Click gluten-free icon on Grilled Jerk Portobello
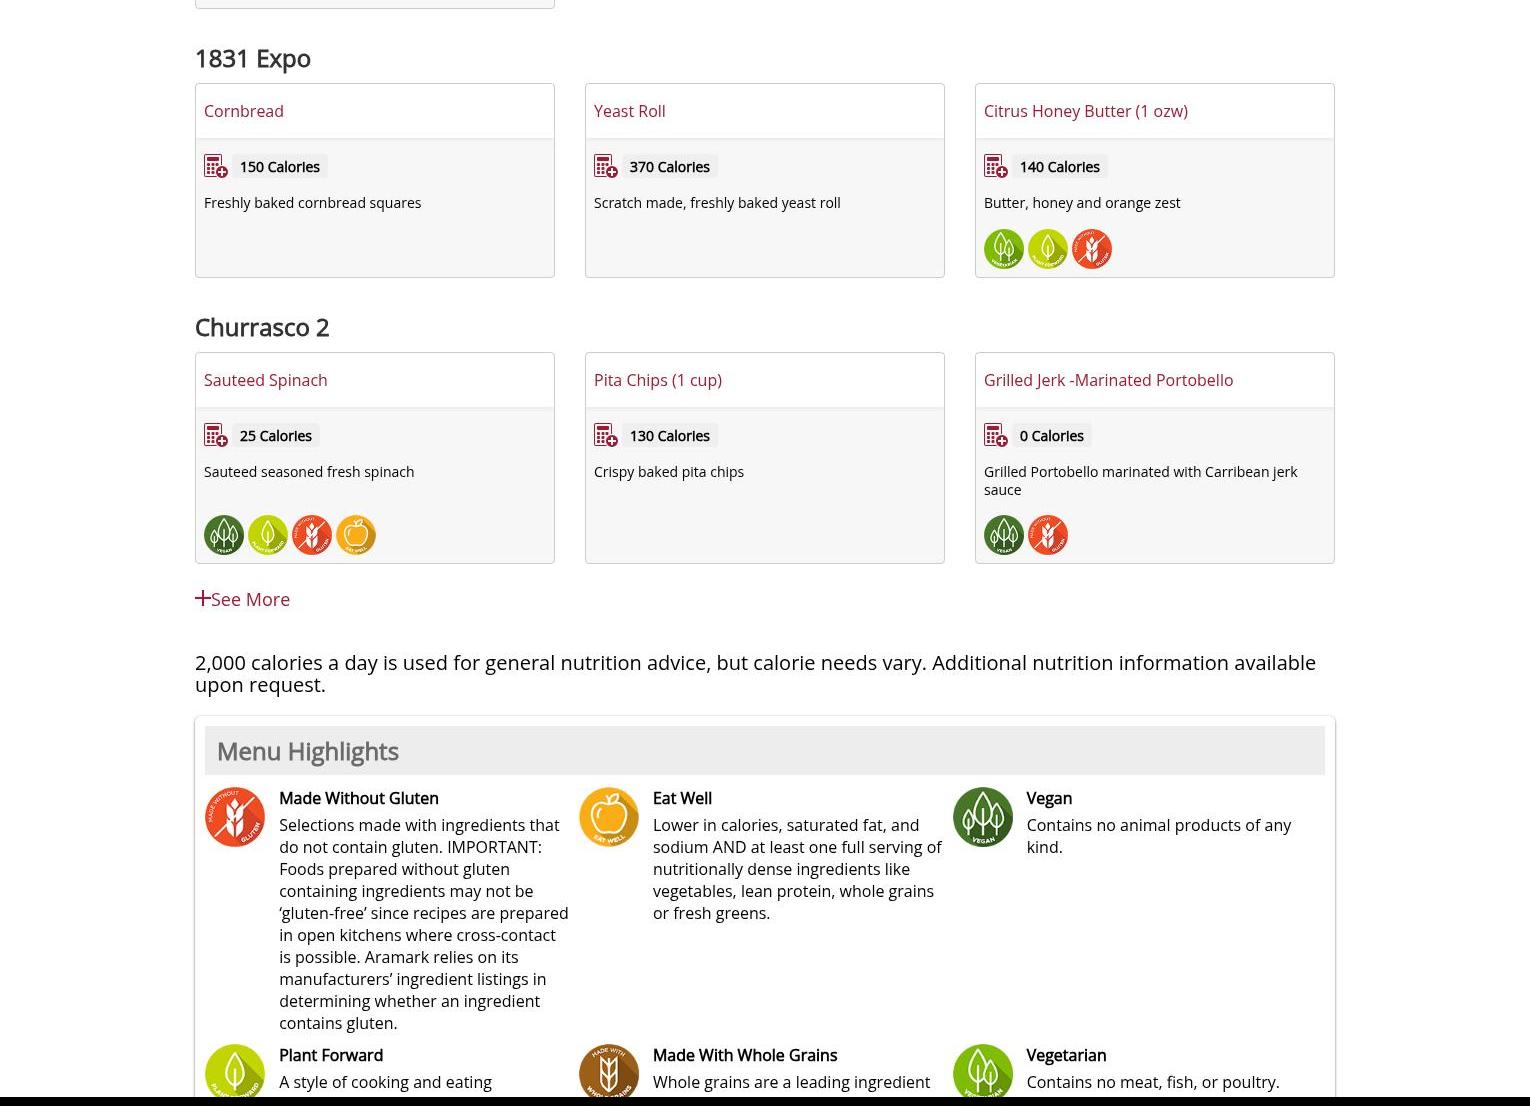The height and width of the screenshot is (1106, 1530). (x=1047, y=535)
